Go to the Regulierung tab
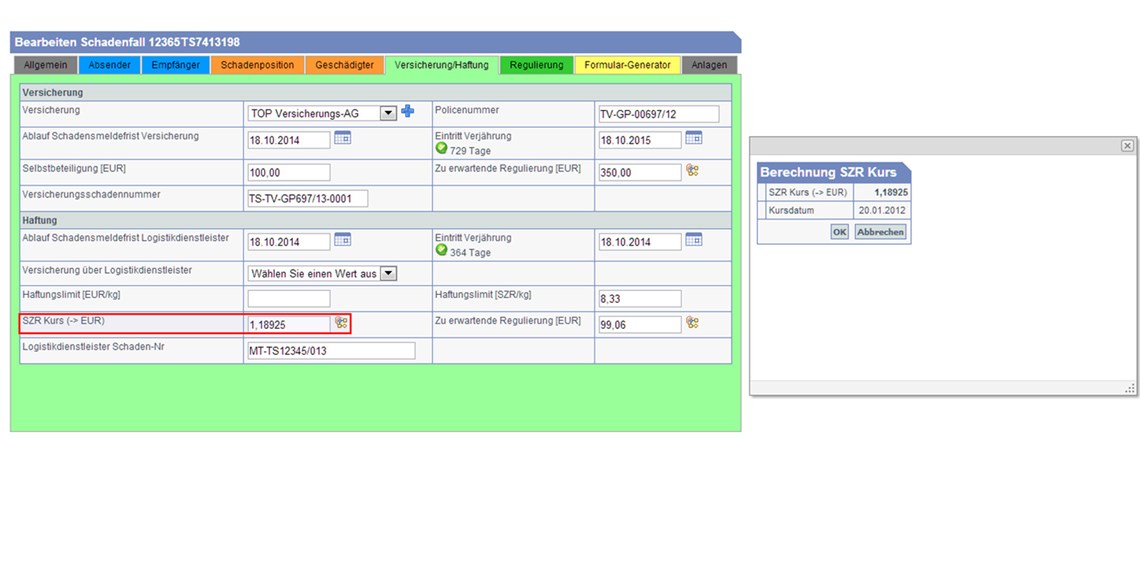Screen dimensions: 1140x580 [536, 65]
